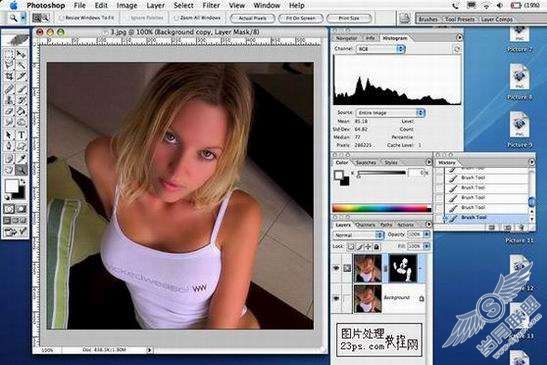Screen dimensions: 547x365
Task: Open the History palette menu arrow
Action: [x=531, y=162]
